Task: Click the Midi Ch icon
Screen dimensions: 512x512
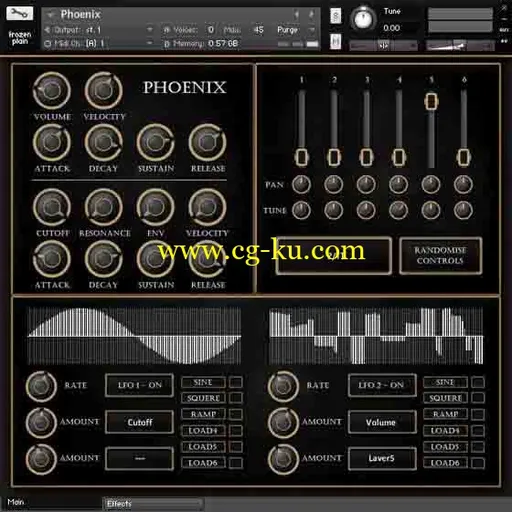Action: 48,44
